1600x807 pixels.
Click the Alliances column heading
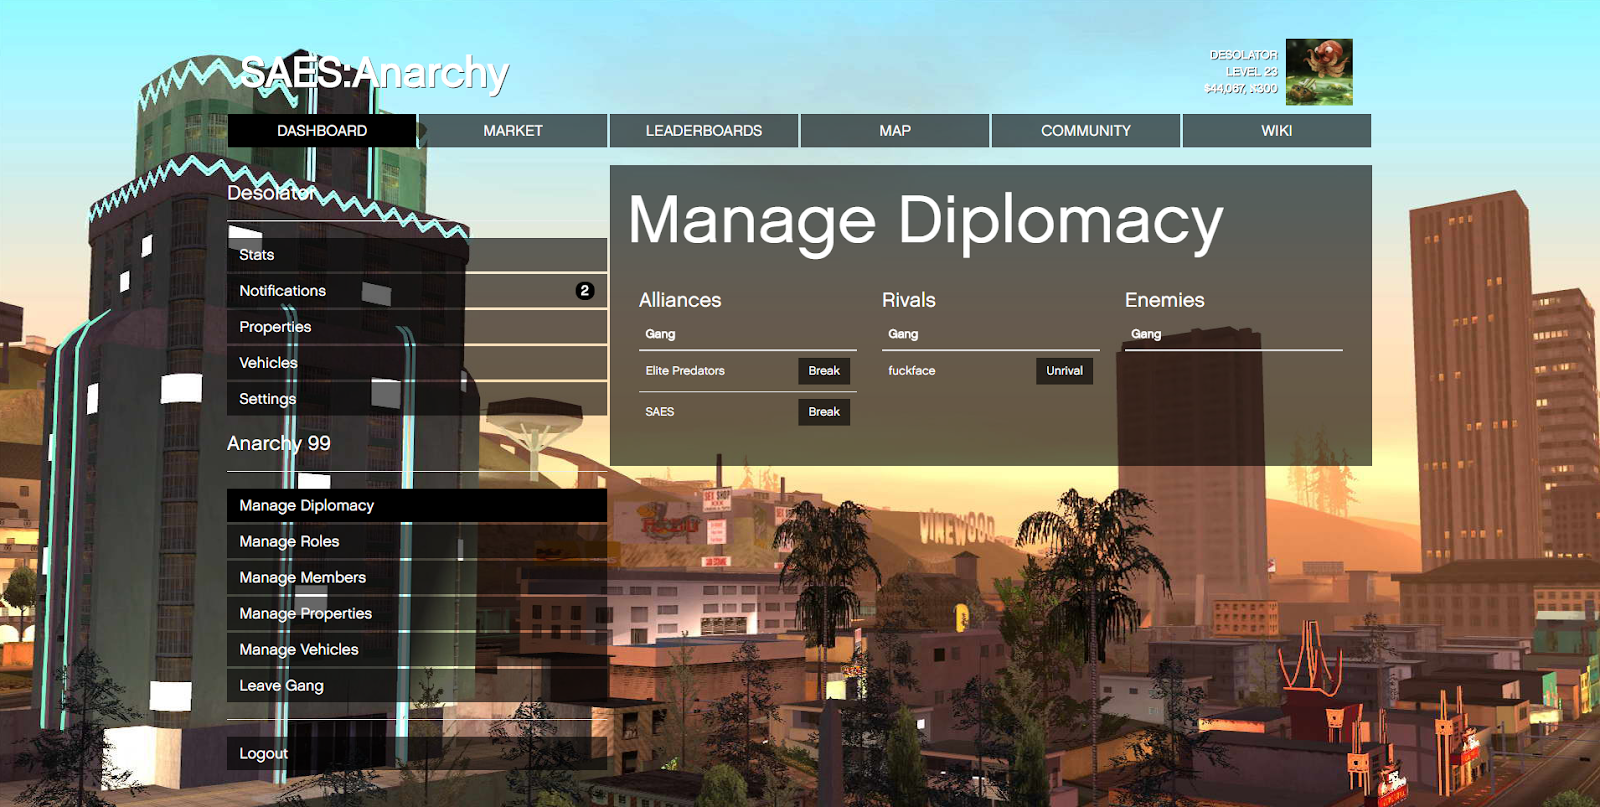[x=680, y=300]
